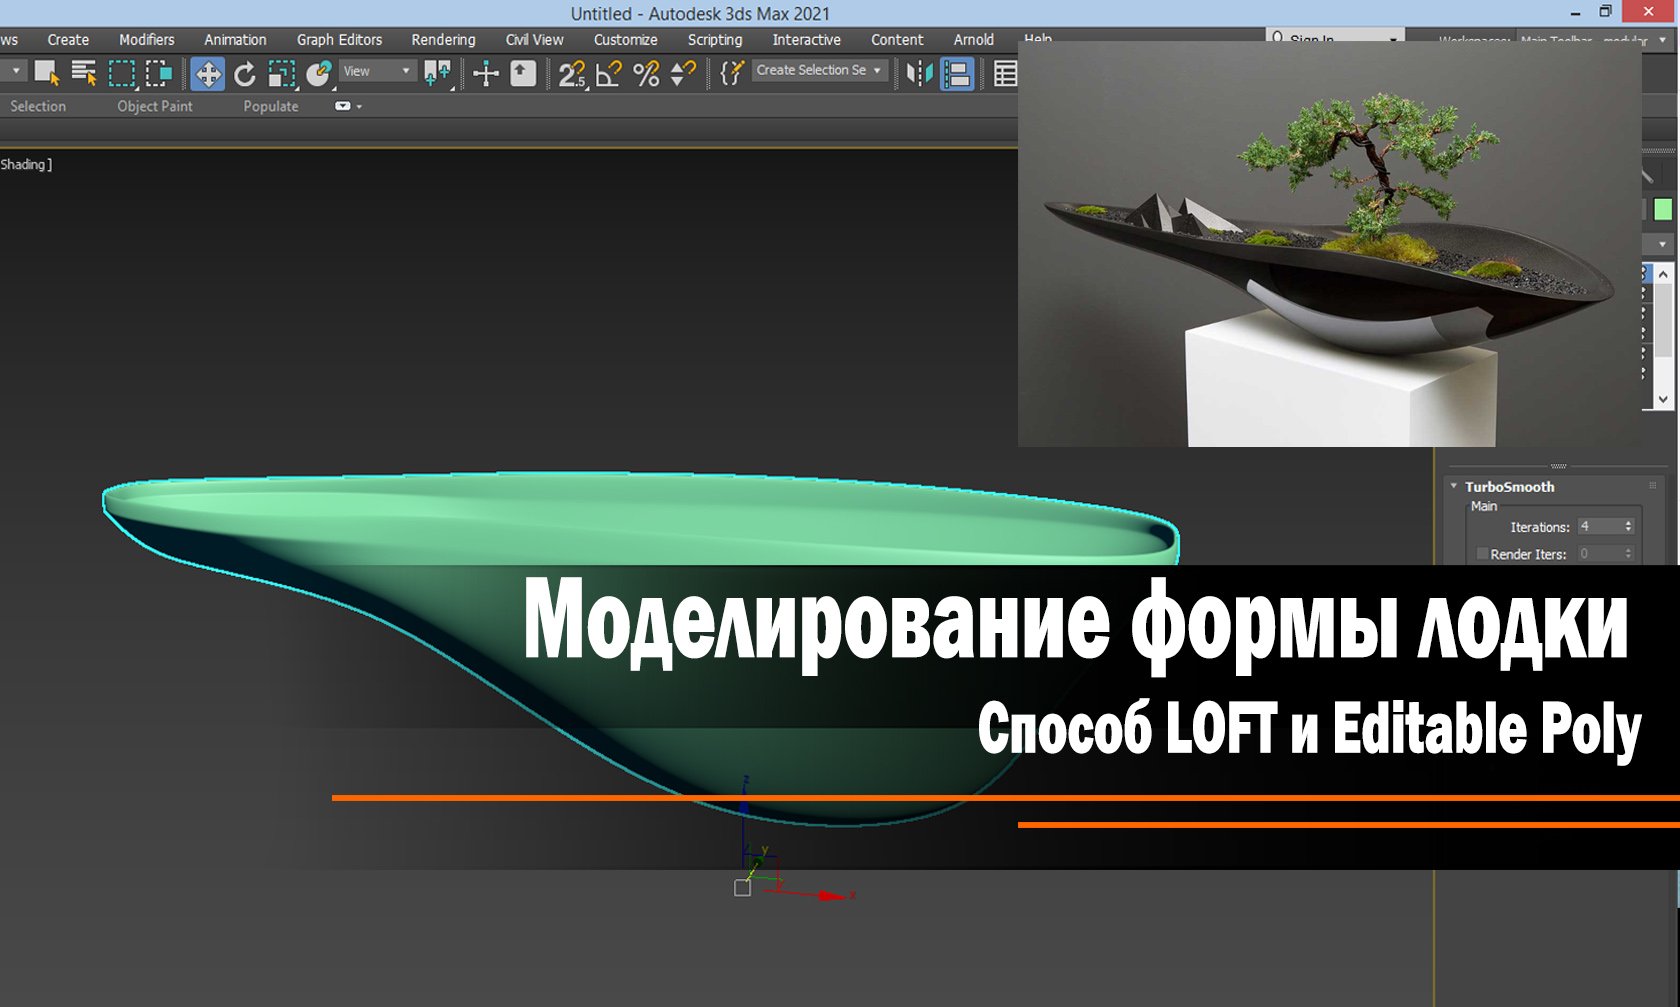Image resolution: width=1680 pixels, height=1007 pixels.
Task: Toggle the 2.5D Snaps button
Action: [x=572, y=72]
